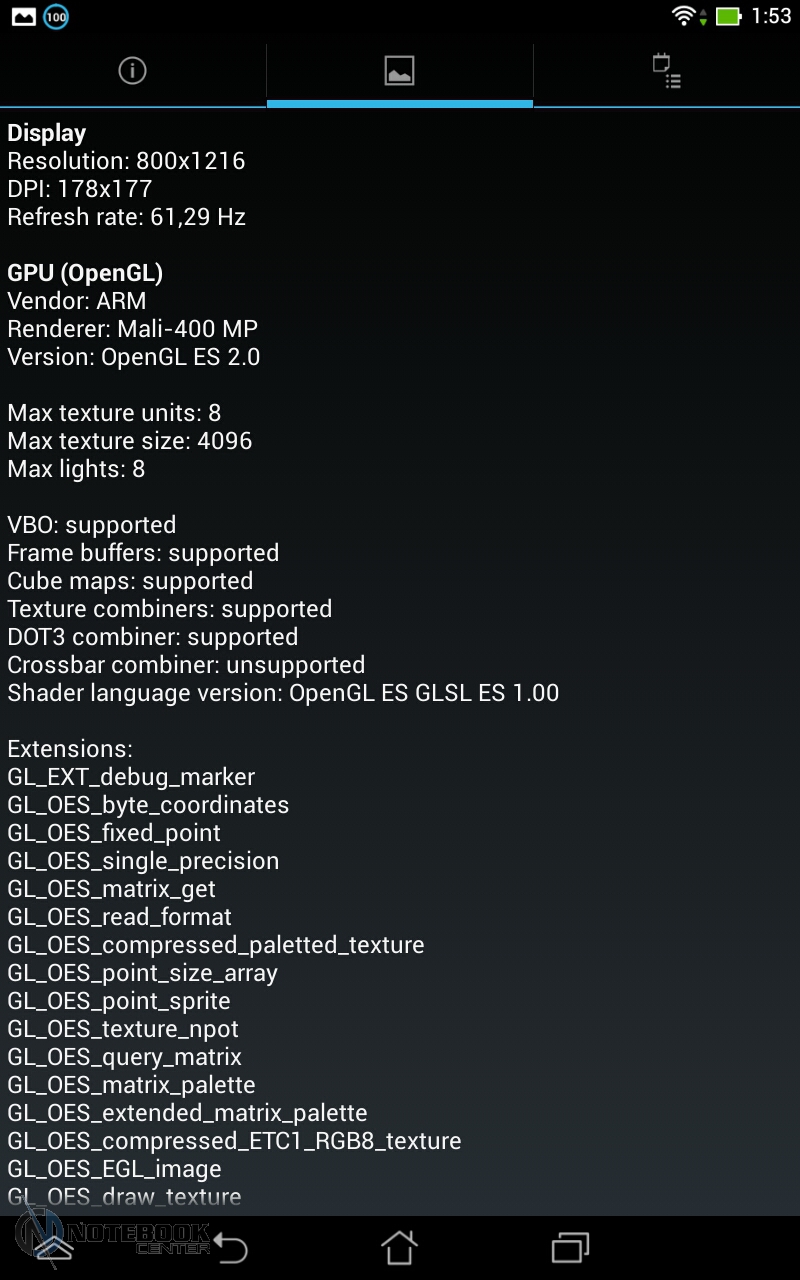Screen dimensions: 800x1280
Task: Select the Crossbar combiner: unsupported line
Action: [186, 665]
